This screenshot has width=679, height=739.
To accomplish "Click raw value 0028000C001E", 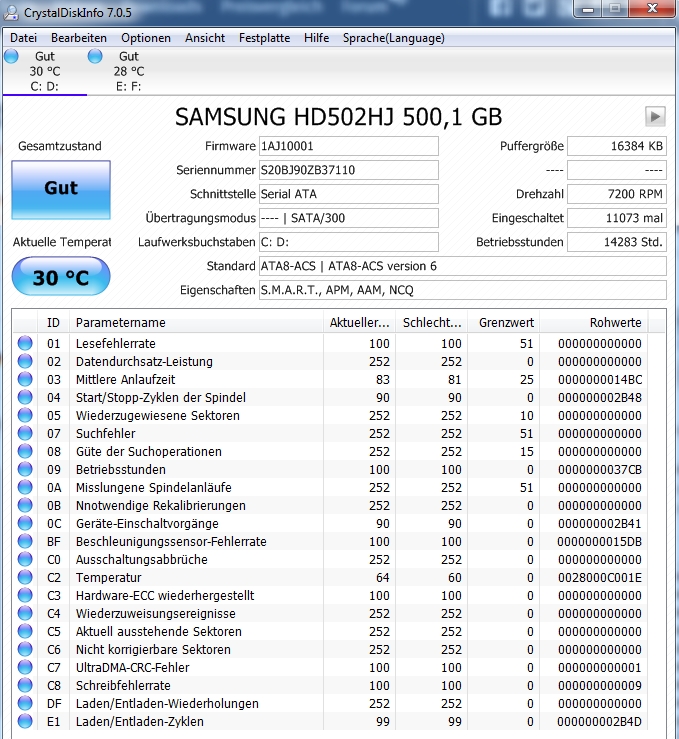I will tap(599, 577).
